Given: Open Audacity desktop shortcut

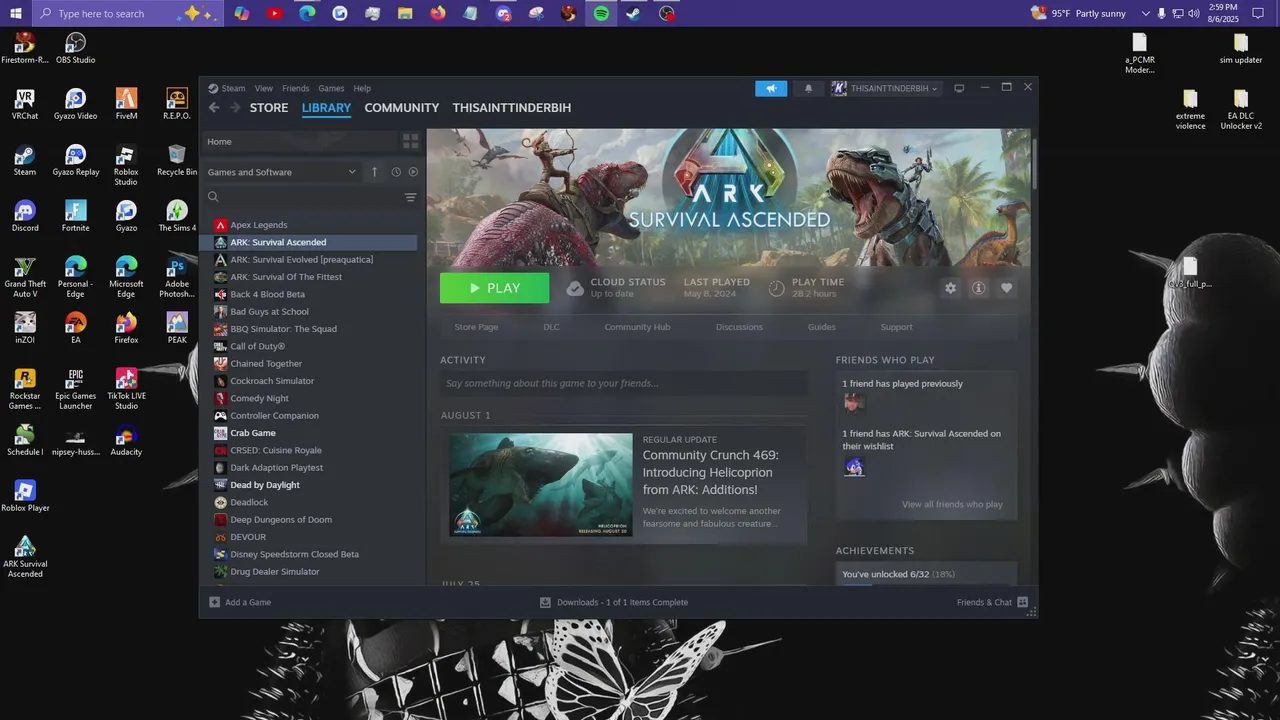Looking at the screenshot, I should pyautogui.click(x=126, y=440).
